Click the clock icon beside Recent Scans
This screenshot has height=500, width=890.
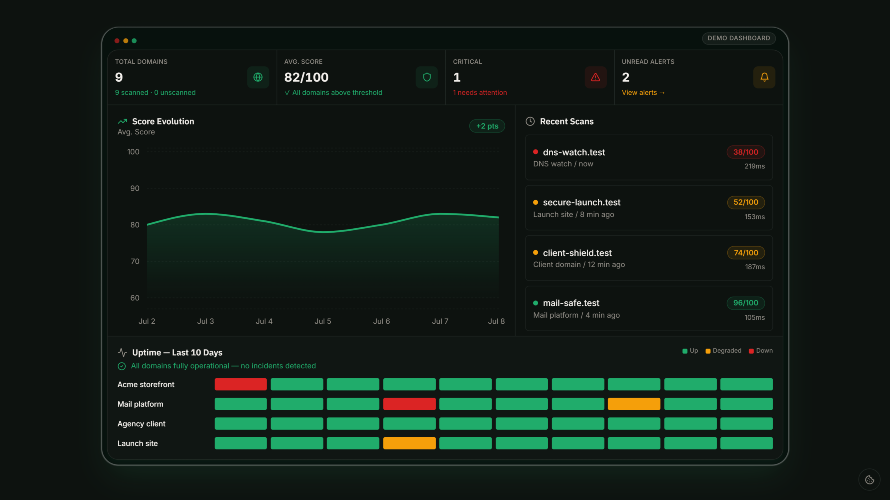(530, 121)
